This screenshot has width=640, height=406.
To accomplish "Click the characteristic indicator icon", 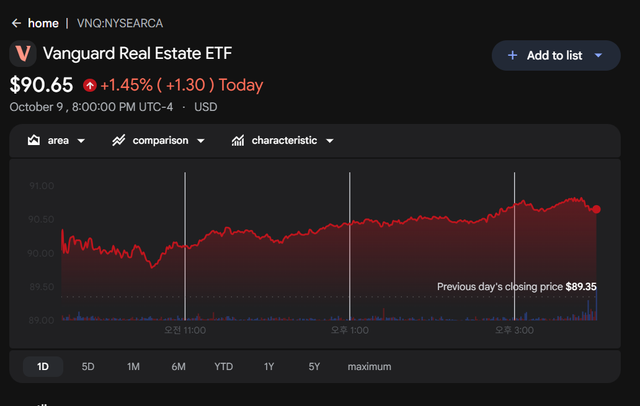I will click(x=238, y=140).
